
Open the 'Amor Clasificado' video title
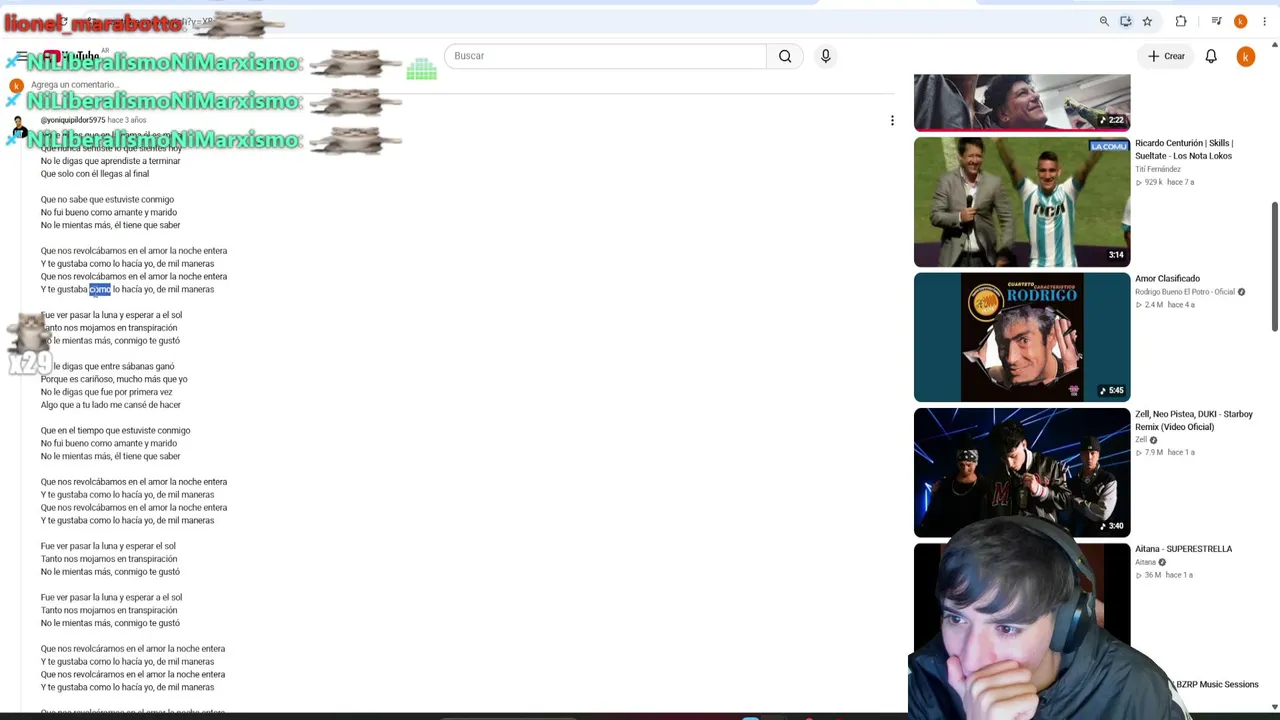[x=1167, y=278]
